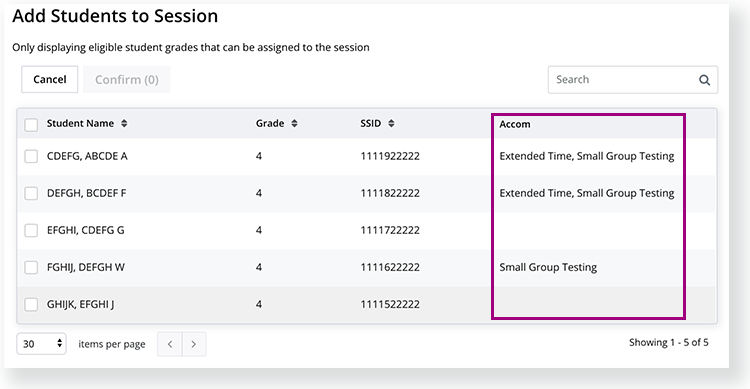This screenshot has width=750, height=389.
Task: Click the Cancel button
Action: click(x=50, y=79)
